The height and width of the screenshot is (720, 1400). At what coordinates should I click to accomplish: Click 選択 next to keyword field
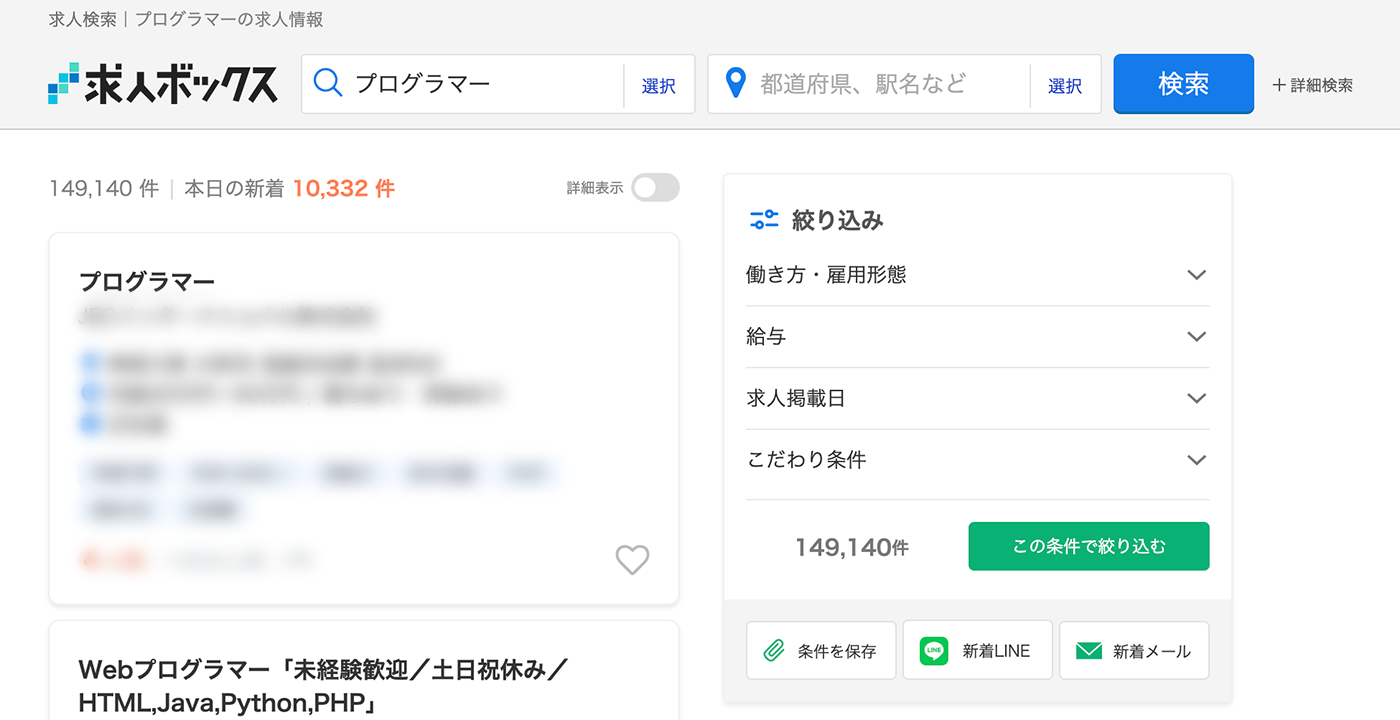point(659,86)
